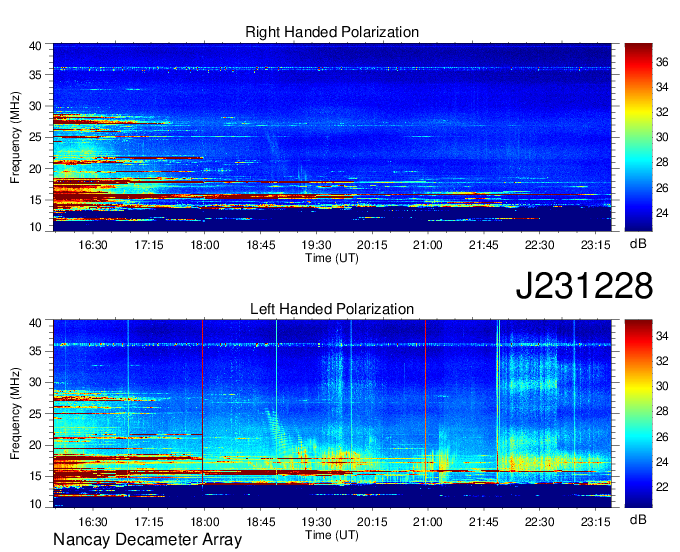680x552 pixels.
Task: Click the 'Right Handed Polarization' plot title
Action: [332, 32]
